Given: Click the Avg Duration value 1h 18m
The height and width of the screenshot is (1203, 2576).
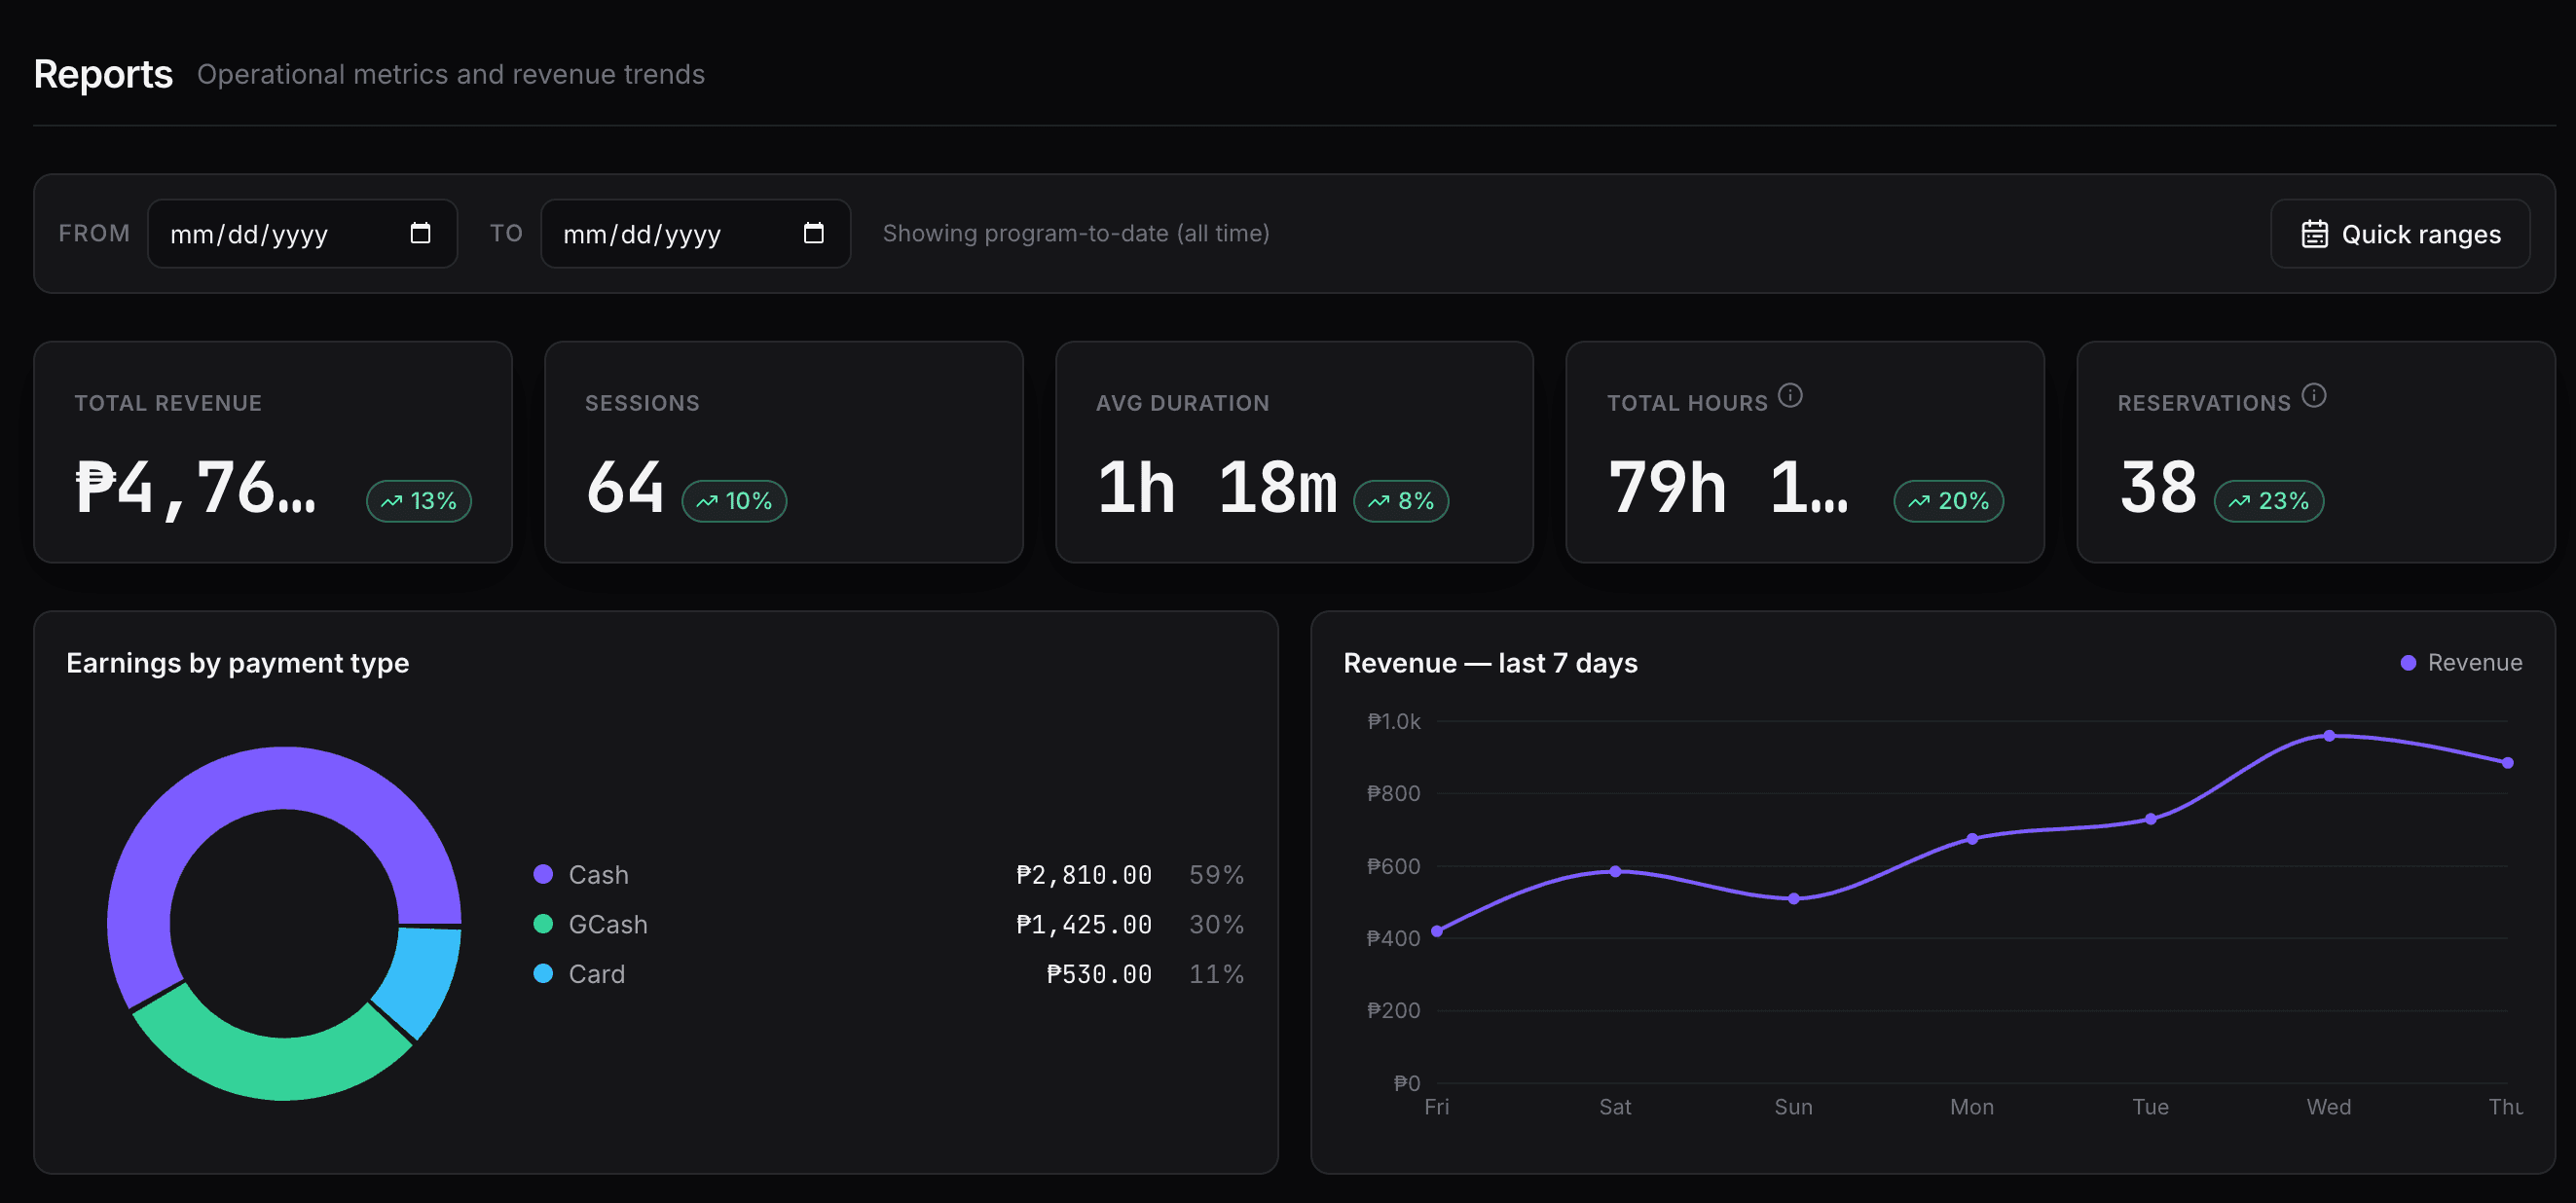Looking at the screenshot, I should point(1217,489).
